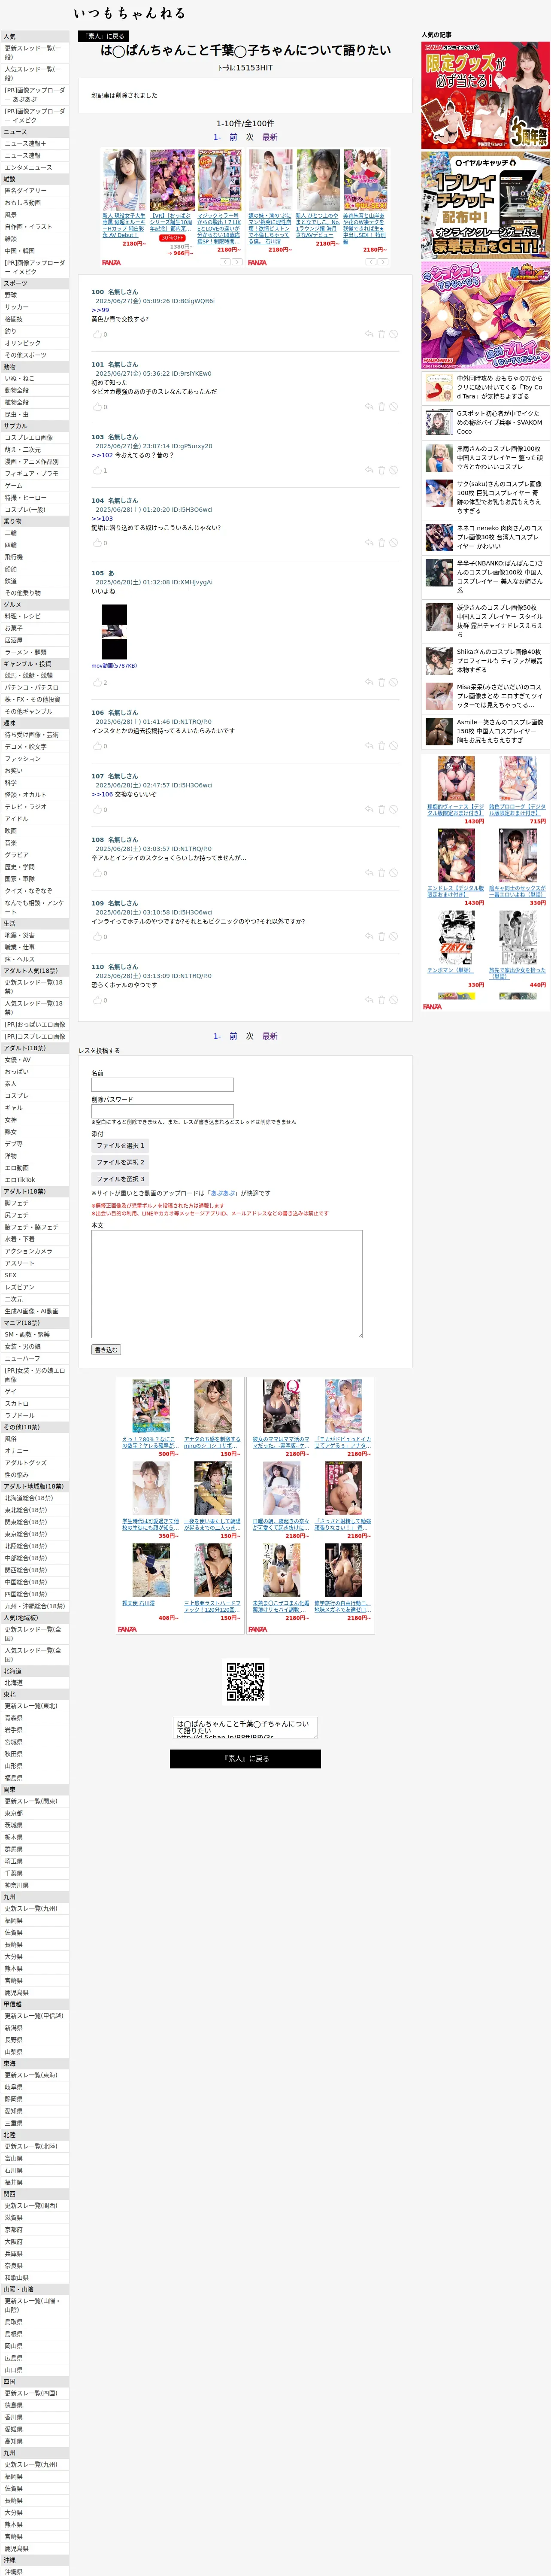Viewport: 551px width, 2576px height.
Task: Click ファイルを選択 2 upload button
Action: [x=120, y=1162]
